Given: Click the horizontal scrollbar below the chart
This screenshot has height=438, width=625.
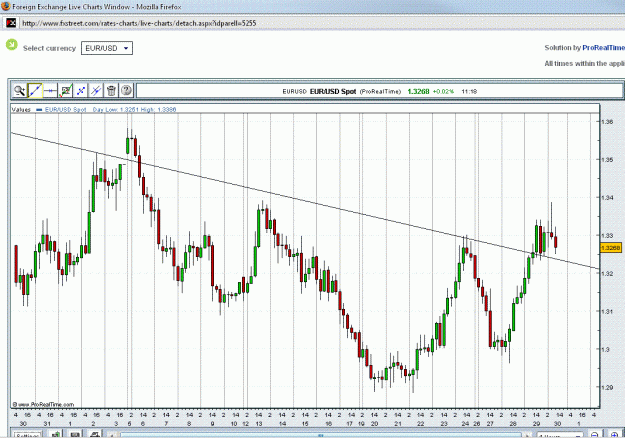Looking at the screenshot, I should (319, 435).
